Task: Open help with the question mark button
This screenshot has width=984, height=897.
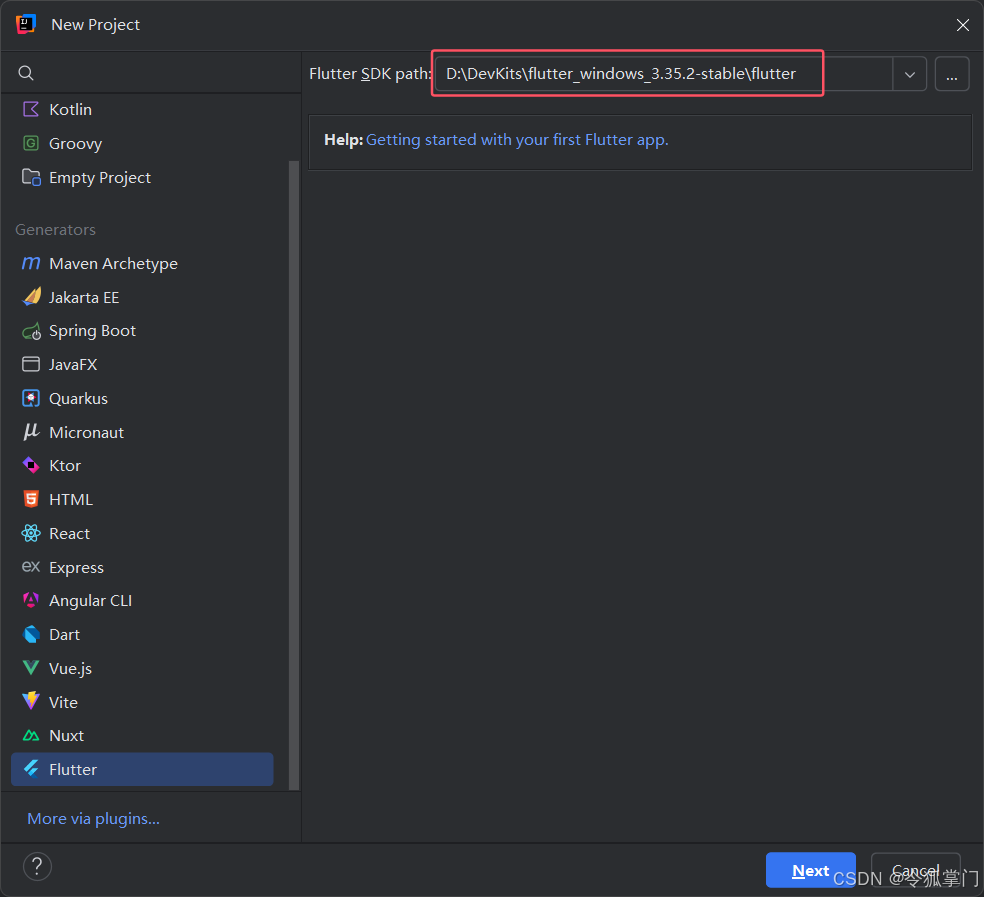Action: coord(37,866)
